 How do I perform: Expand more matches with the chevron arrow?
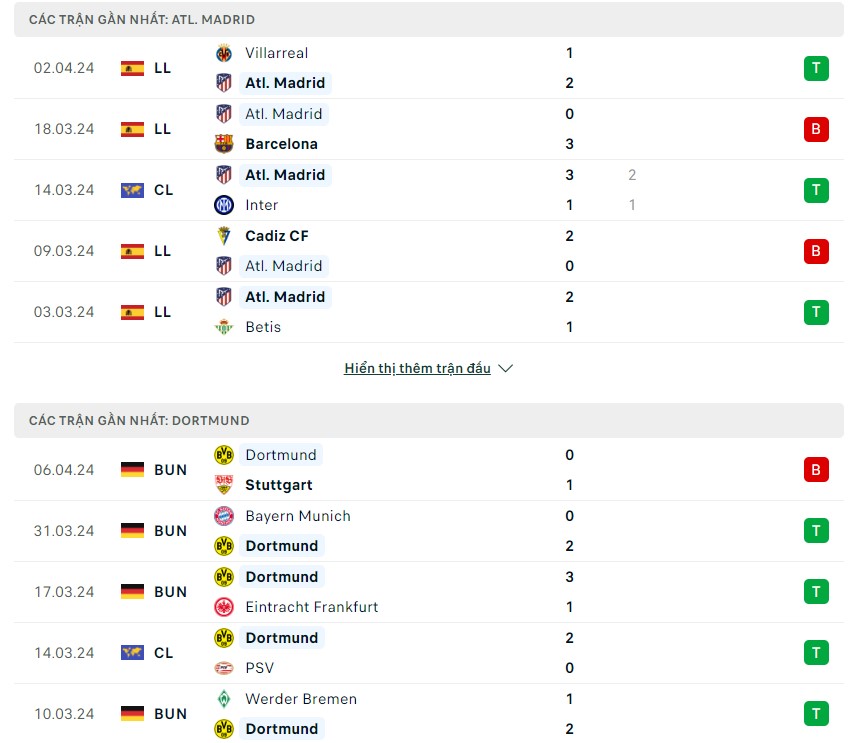click(x=505, y=368)
